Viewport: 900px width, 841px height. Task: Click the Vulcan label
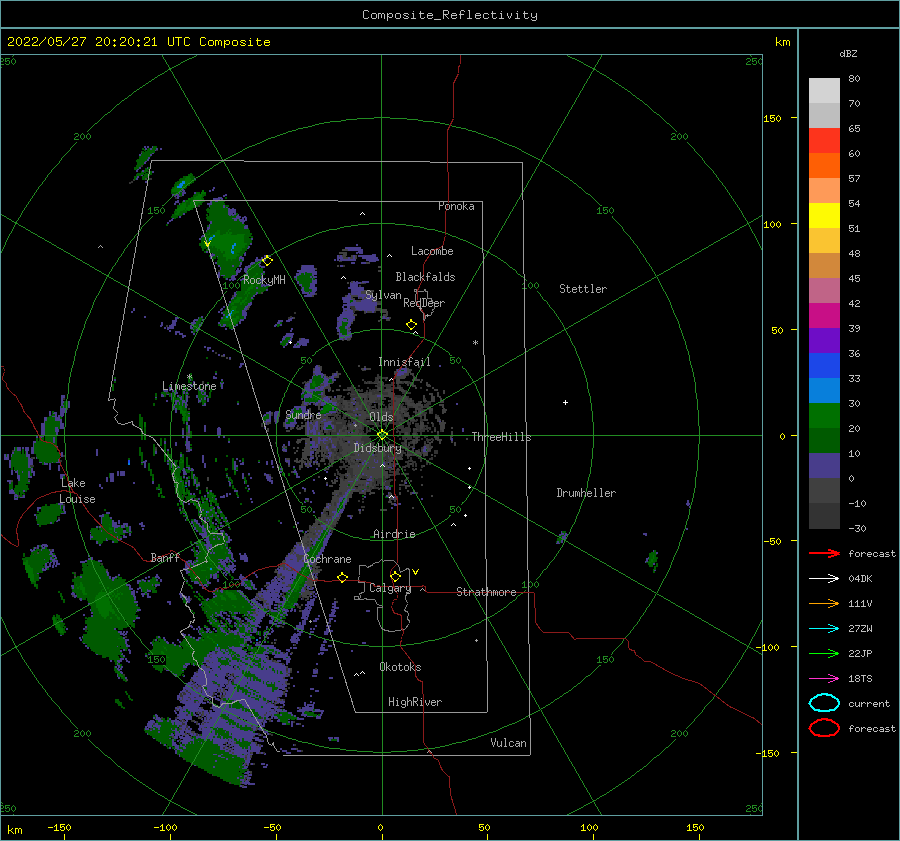pos(509,743)
